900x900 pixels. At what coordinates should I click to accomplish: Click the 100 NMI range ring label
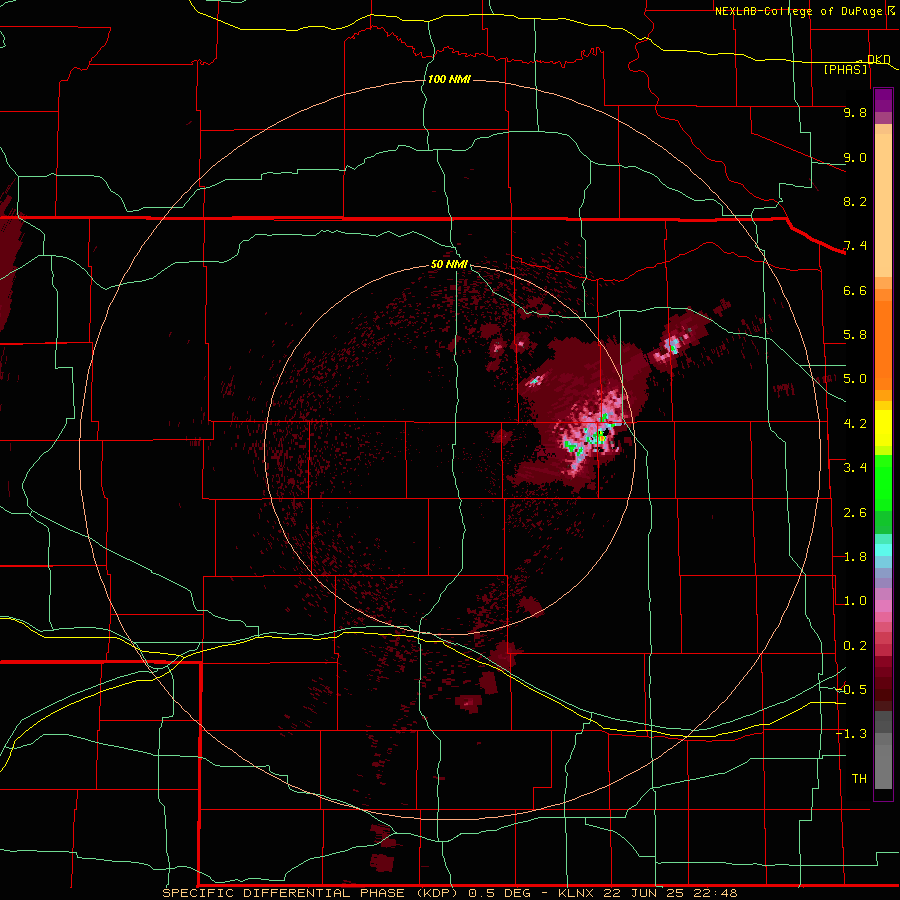[x=449, y=79]
